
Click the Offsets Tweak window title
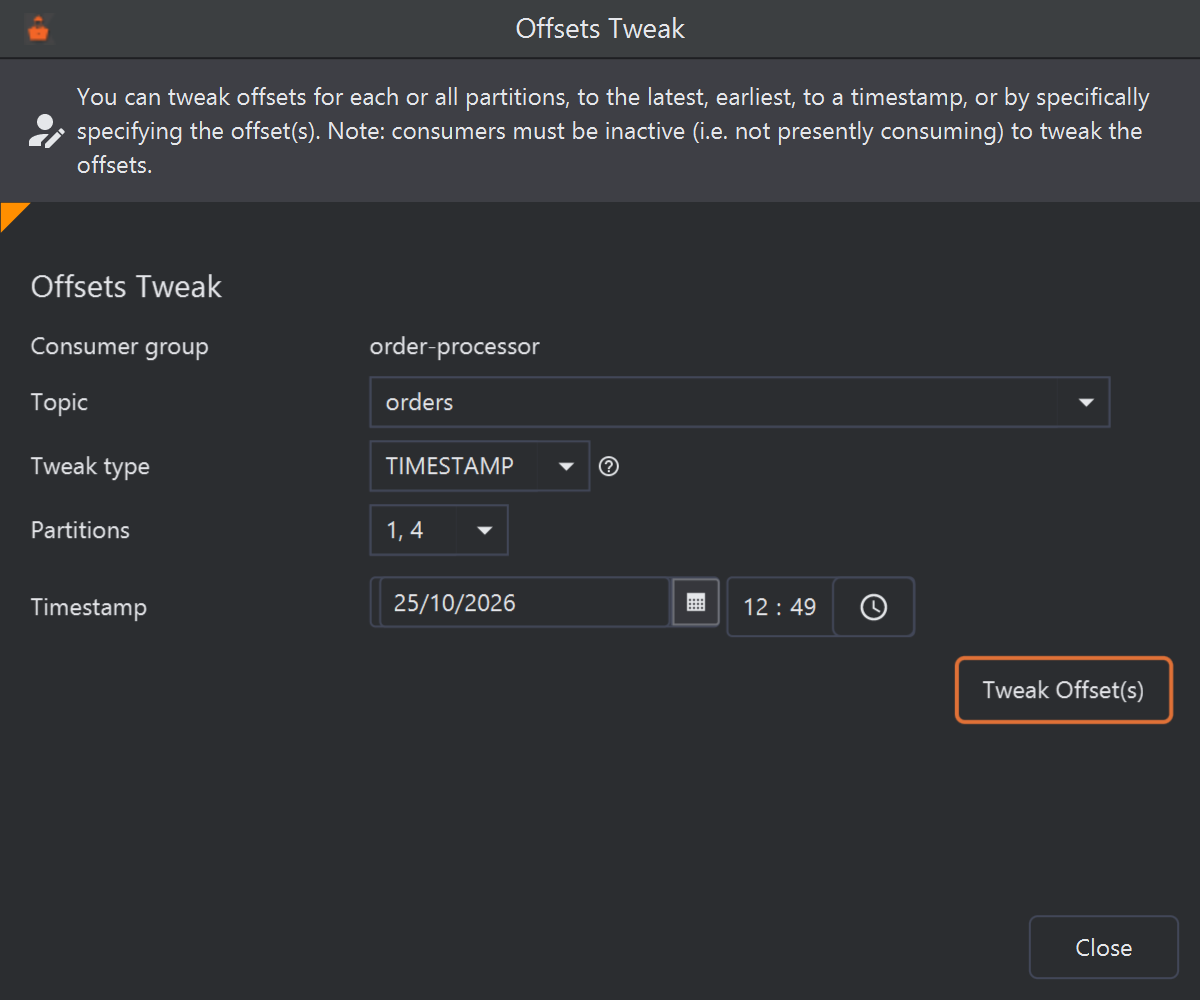(600, 28)
